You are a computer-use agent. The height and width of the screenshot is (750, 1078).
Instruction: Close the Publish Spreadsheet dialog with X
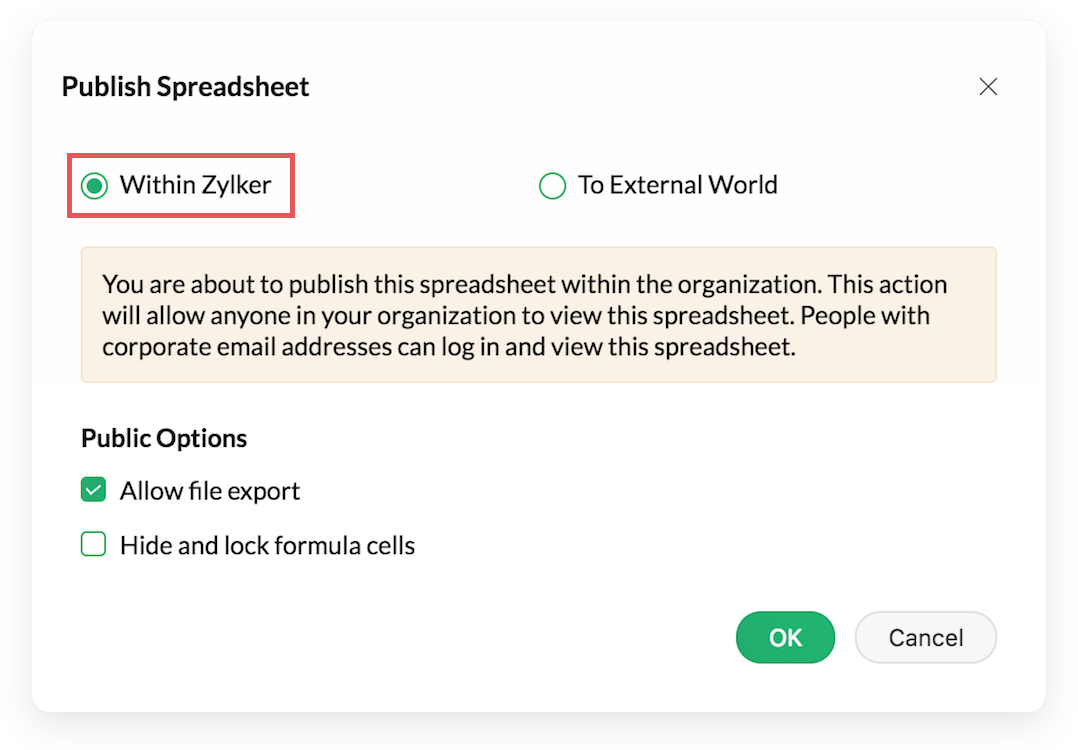tap(988, 87)
